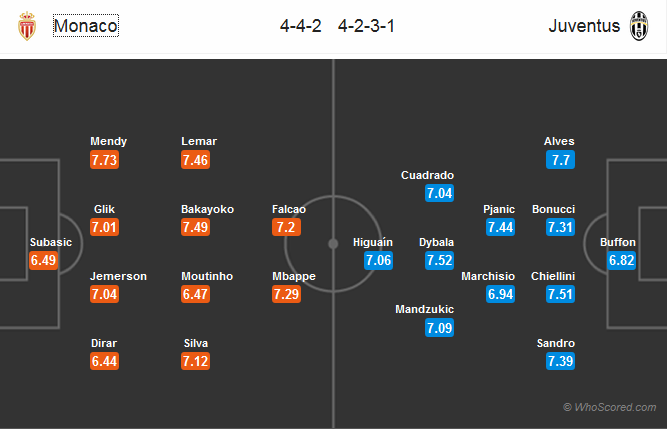
Task: Click Juventus's 4-2-3-1 formation label
Action: (366, 26)
